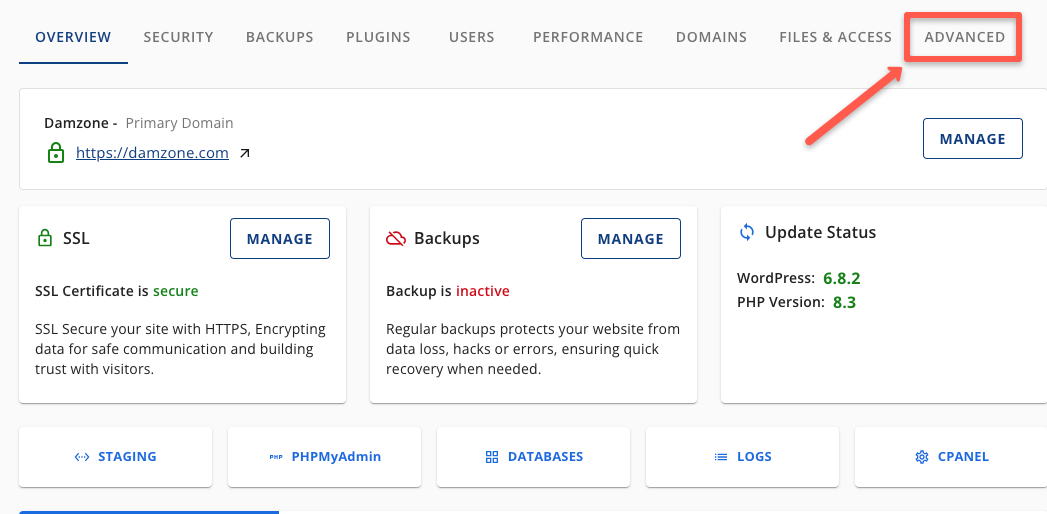Click the Databases grid icon
This screenshot has height=514, width=1047.
tap(491, 457)
